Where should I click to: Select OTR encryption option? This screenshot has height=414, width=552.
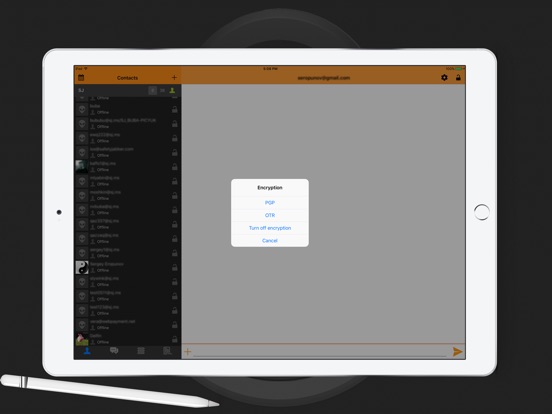tap(270, 215)
